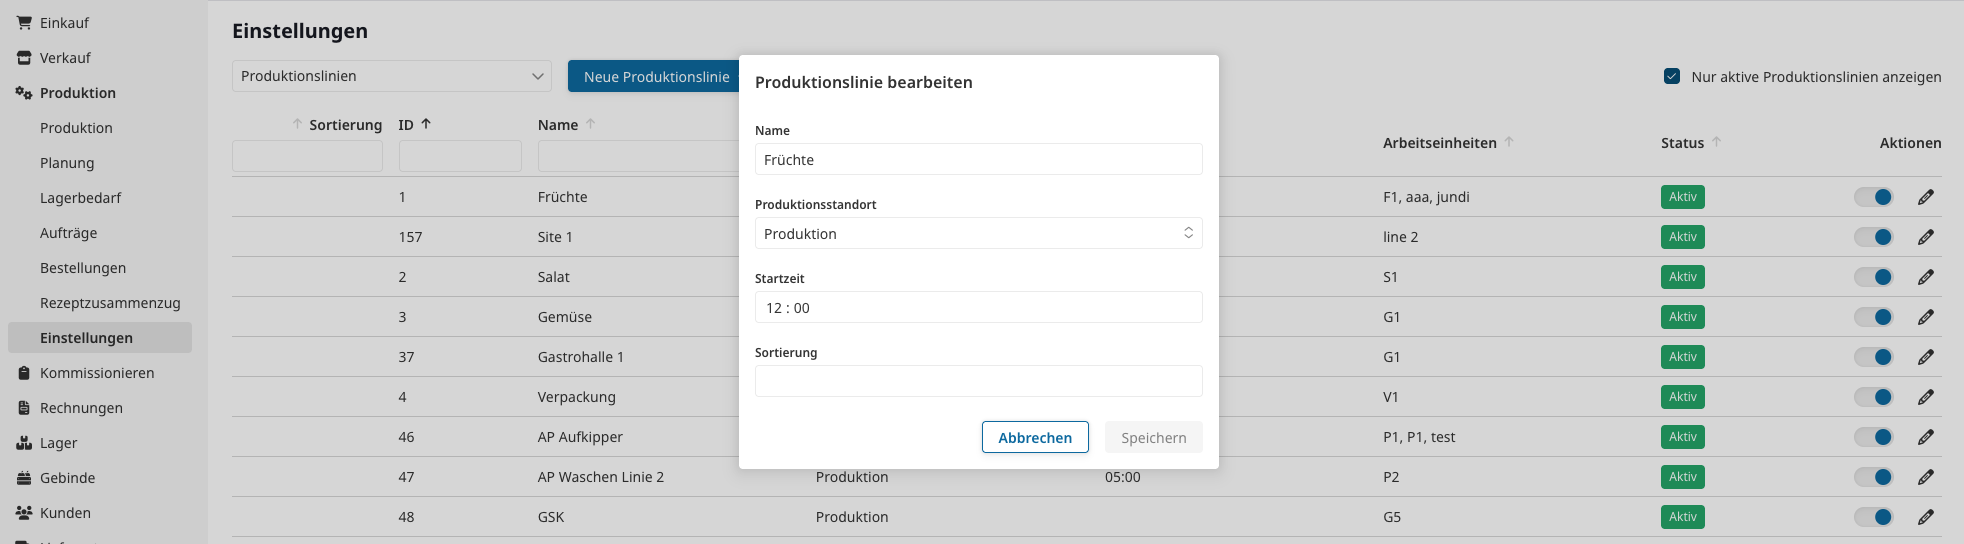Viewport: 1964px width, 544px height.
Task: Sort by ID using arrow icon
Action: [426, 124]
